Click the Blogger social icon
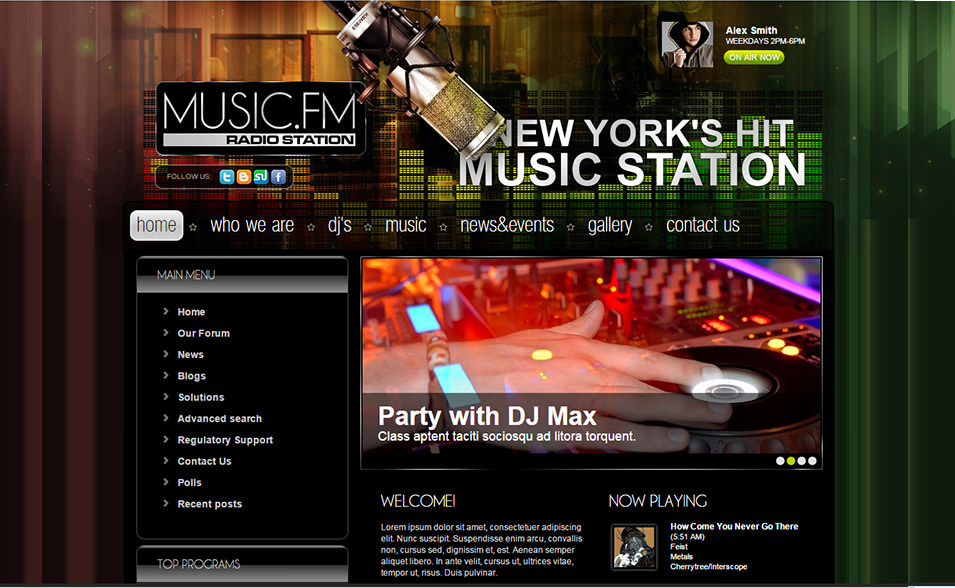 point(243,176)
